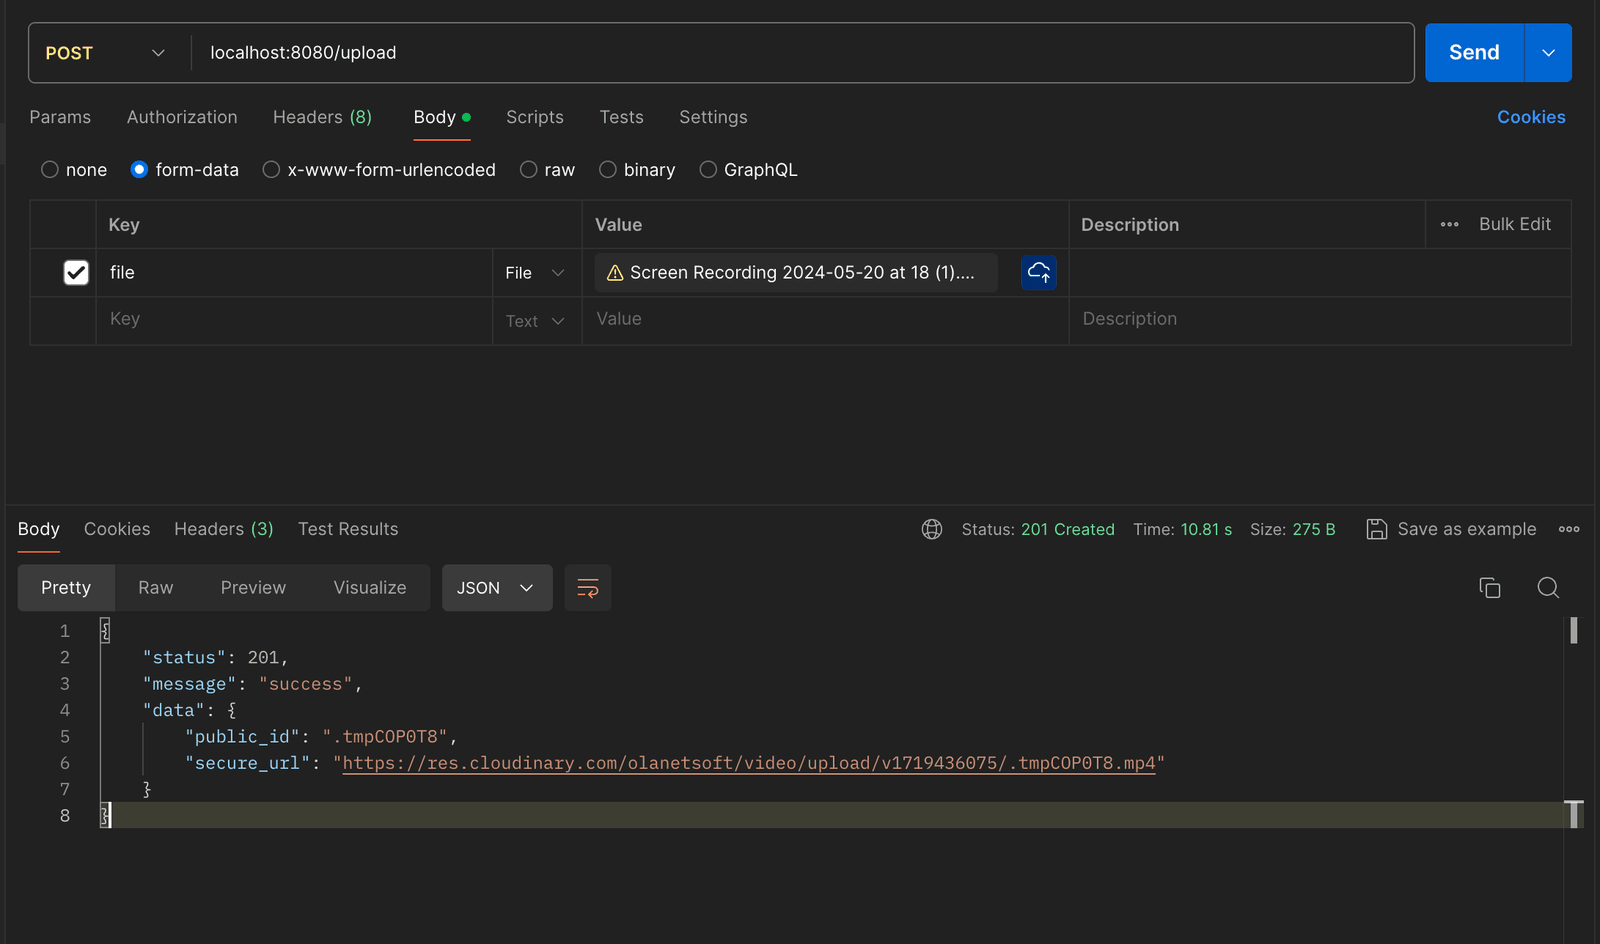
Task: Click the empty row Description field
Action: tap(1320, 319)
